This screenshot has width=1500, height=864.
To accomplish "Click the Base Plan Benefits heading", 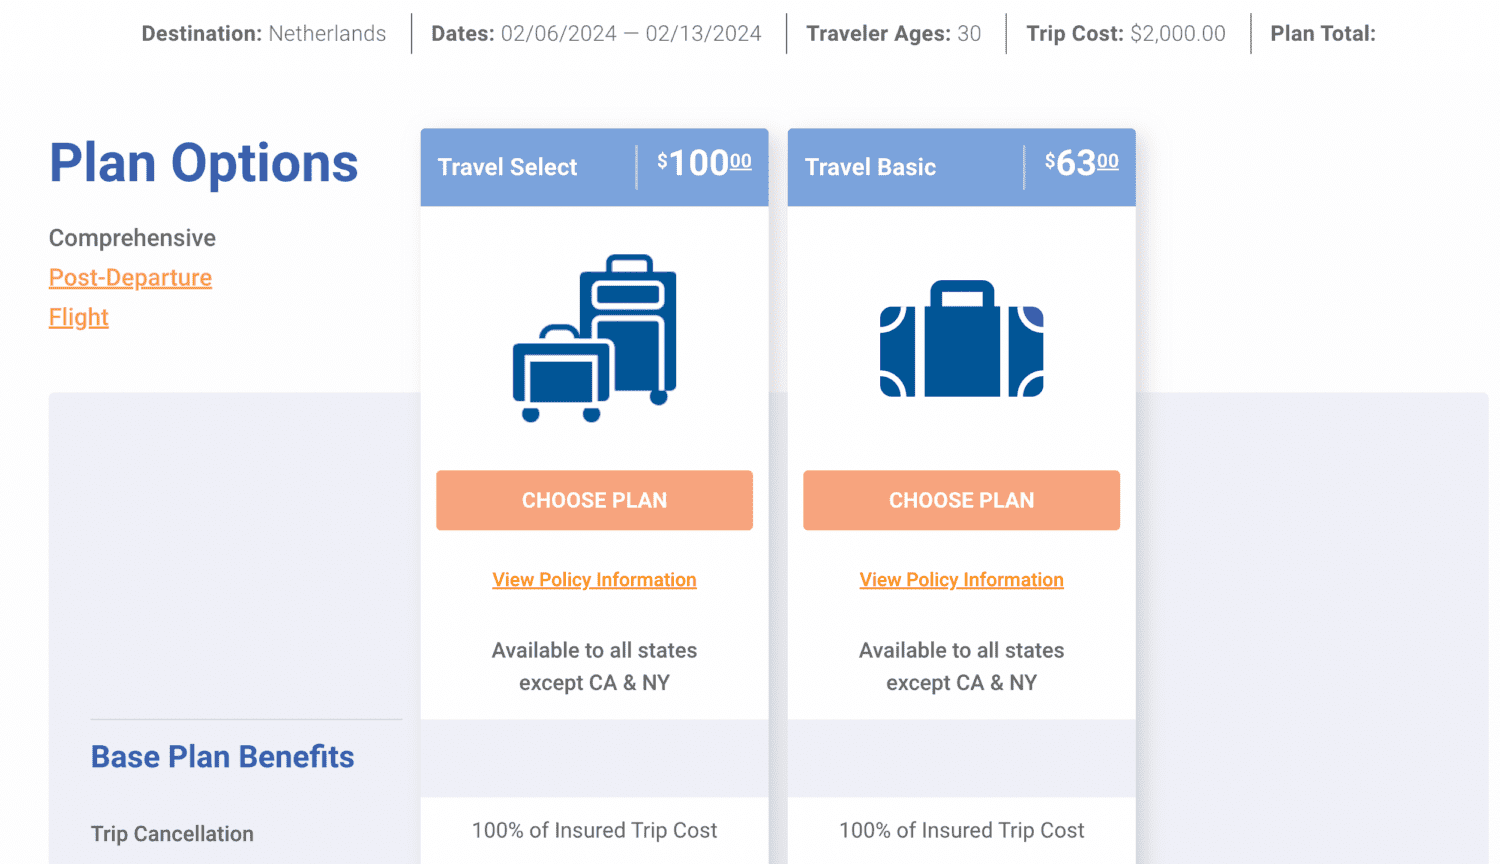I will (222, 757).
